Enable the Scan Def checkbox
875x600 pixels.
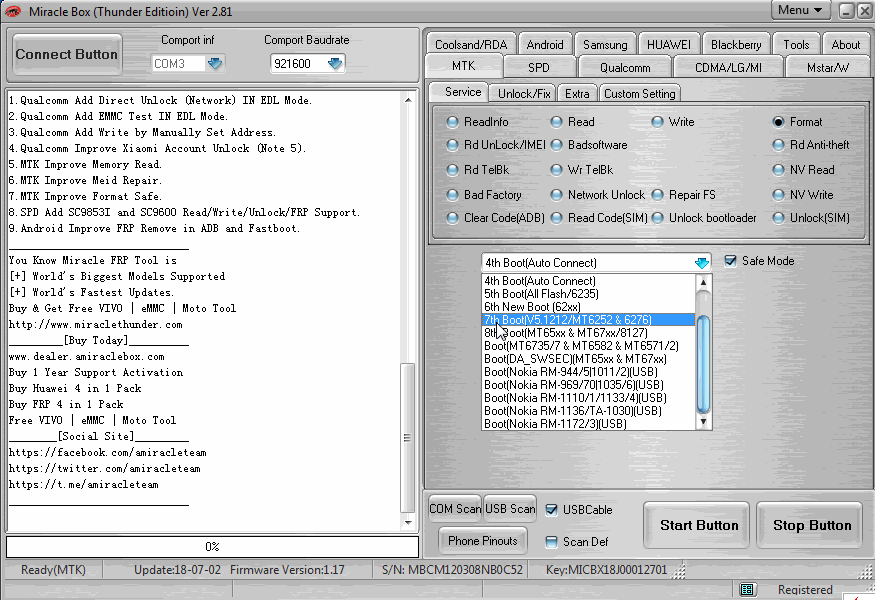coord(551,541)
